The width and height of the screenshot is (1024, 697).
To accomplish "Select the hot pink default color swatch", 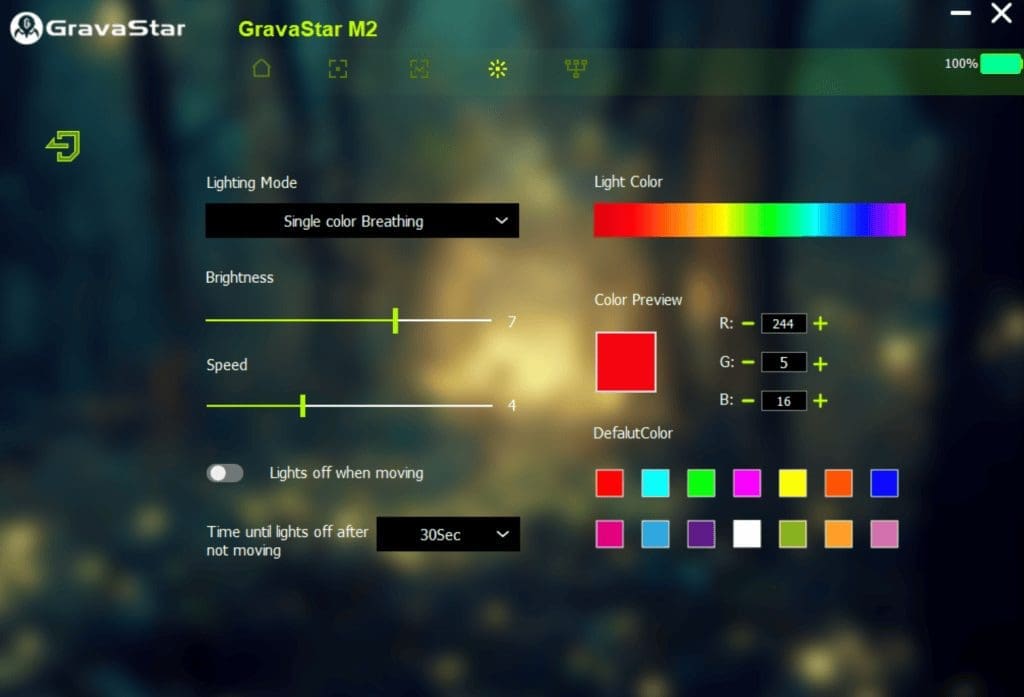I will 609,534.
